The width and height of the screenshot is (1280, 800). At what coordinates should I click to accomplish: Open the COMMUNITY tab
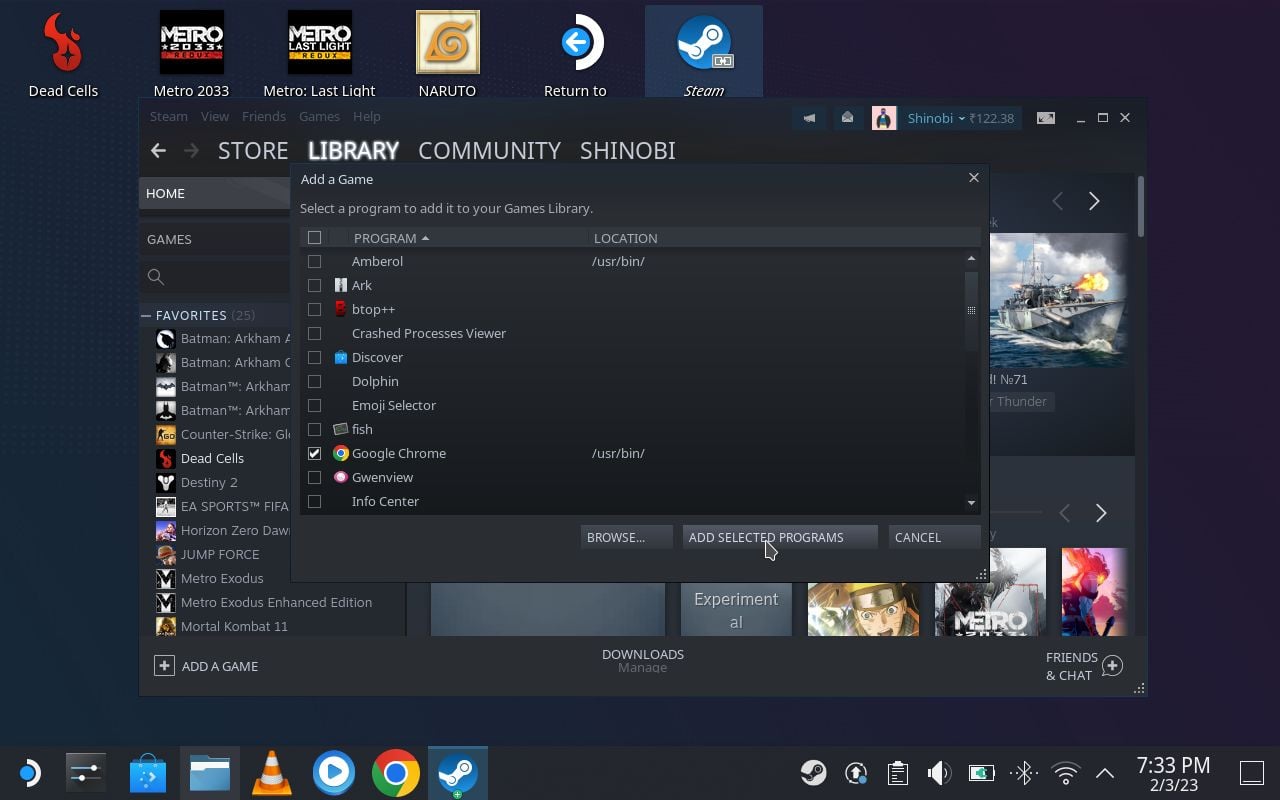click(x=489, y=151)
